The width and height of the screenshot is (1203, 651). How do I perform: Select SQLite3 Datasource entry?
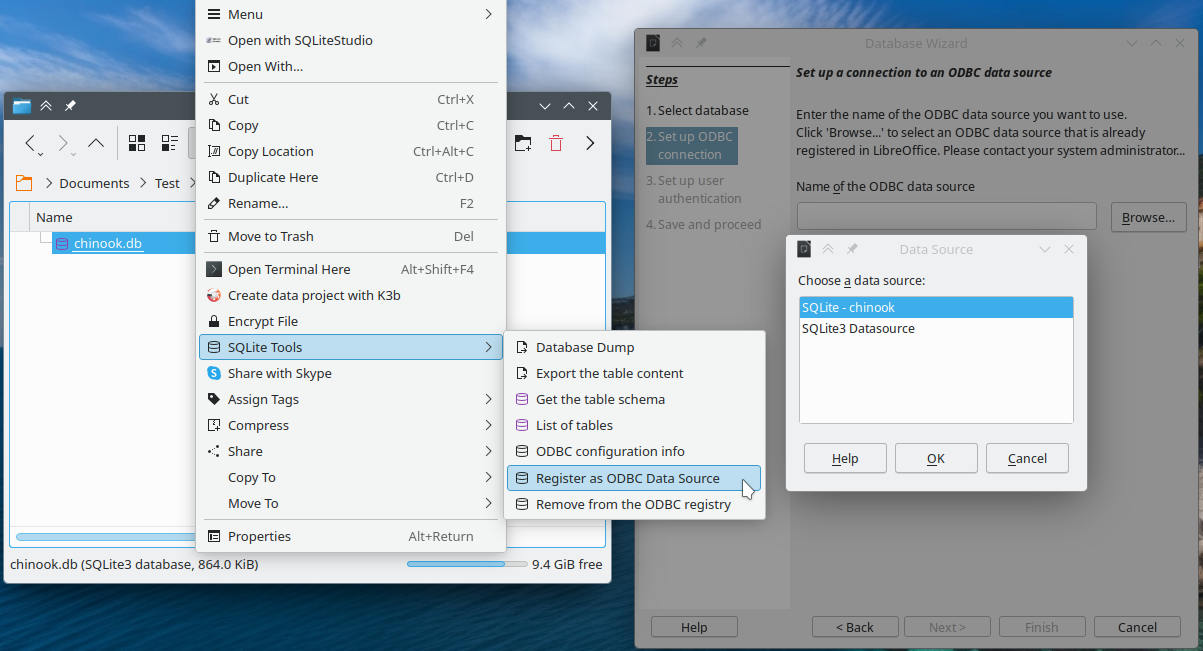click(x=936, y=328)
